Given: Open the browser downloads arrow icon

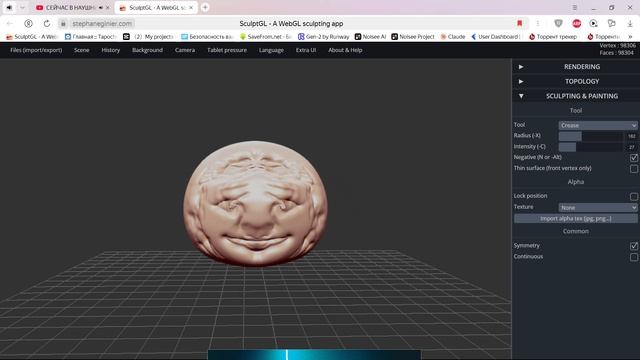Looking at the screenshot, I should pos(630,24).
